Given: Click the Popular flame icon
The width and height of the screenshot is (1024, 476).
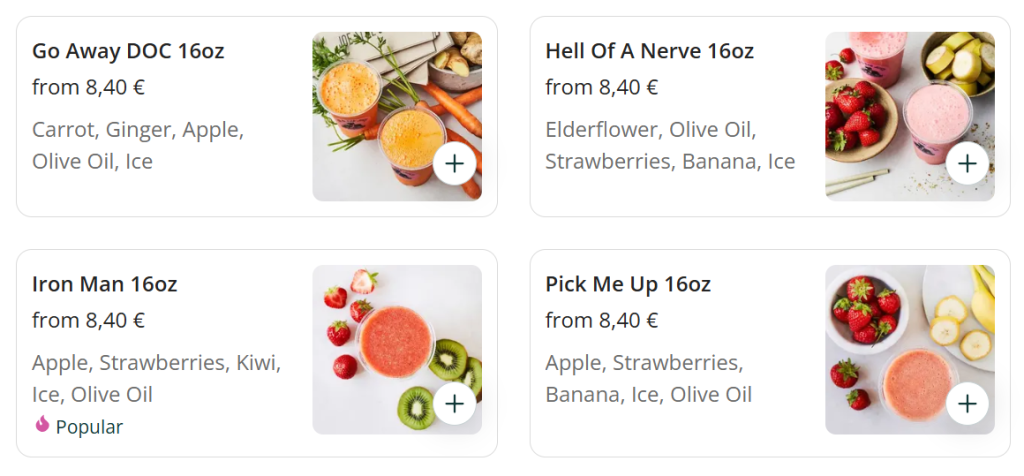Looking at the screenshot, I should [x=42, y=425].
